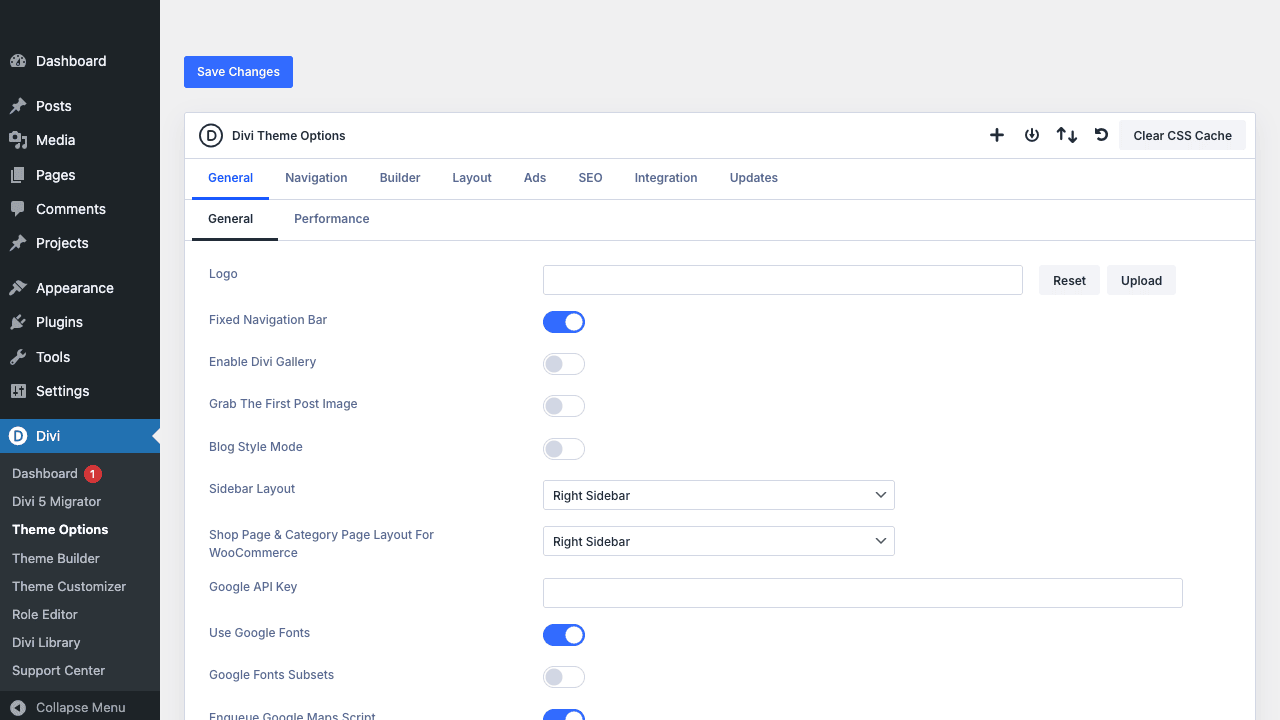Click the Appearance paintbrush icon
The height and width of the screenshot is (720, 1280).
pos(18,288)
